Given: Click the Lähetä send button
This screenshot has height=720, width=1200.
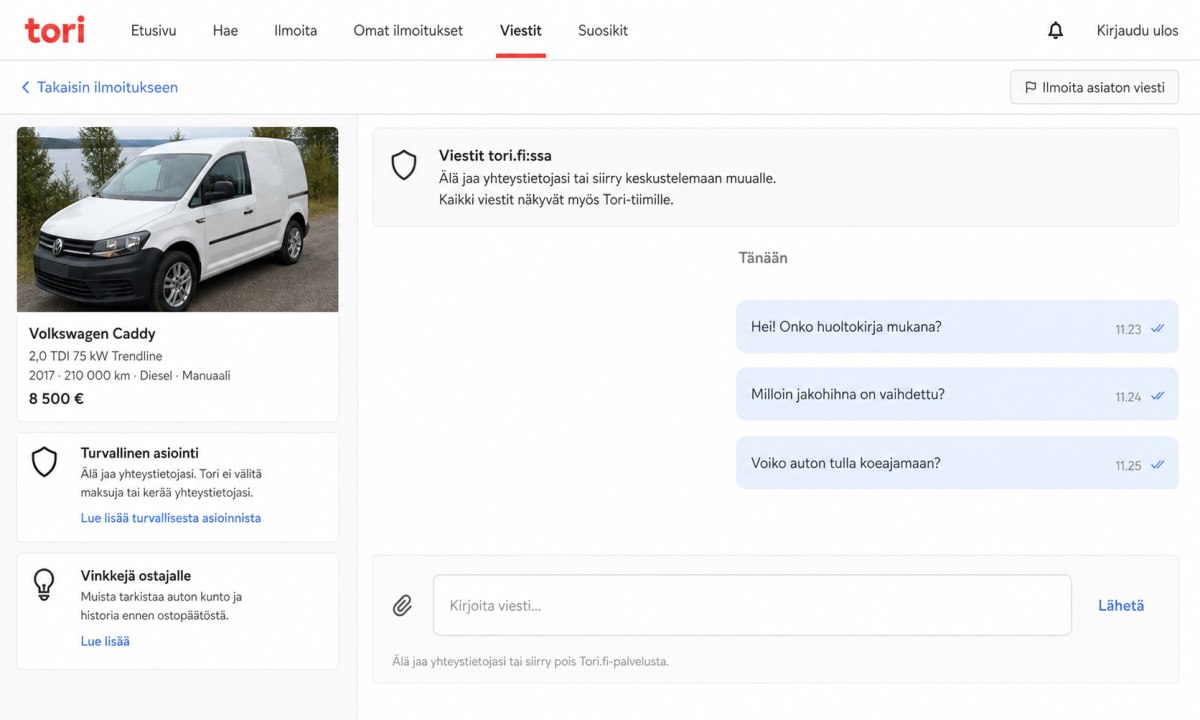Looking at the screenshot, I should [x=1121, y=605].
